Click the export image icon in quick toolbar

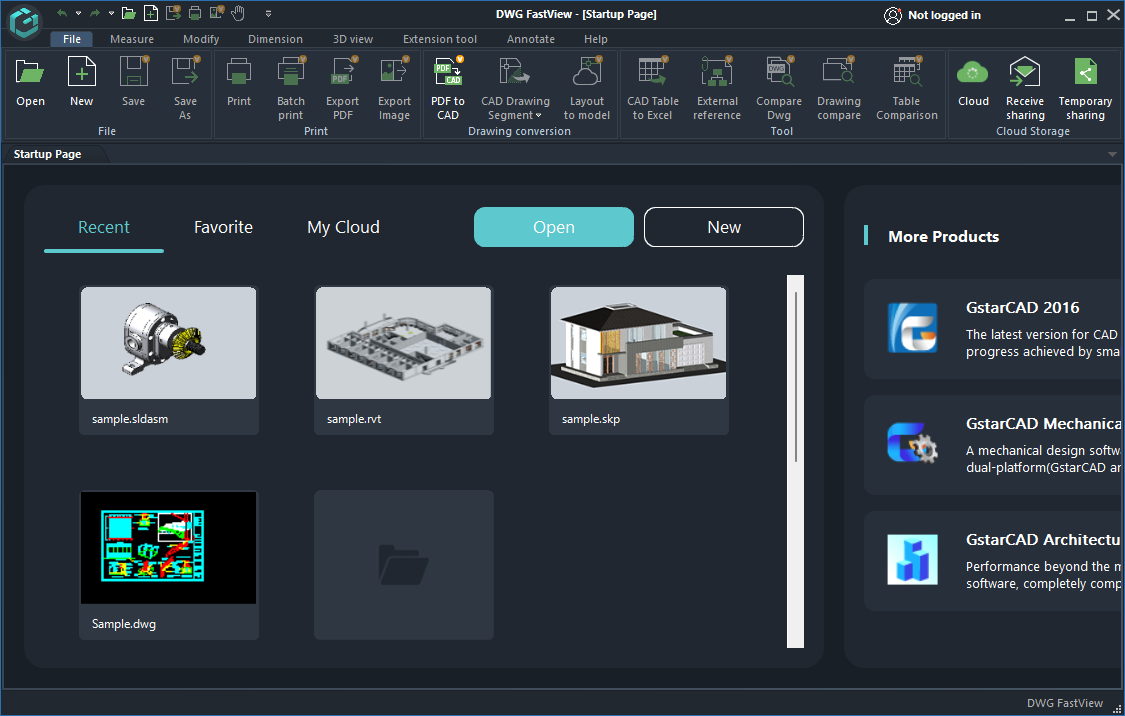point(216,13)
